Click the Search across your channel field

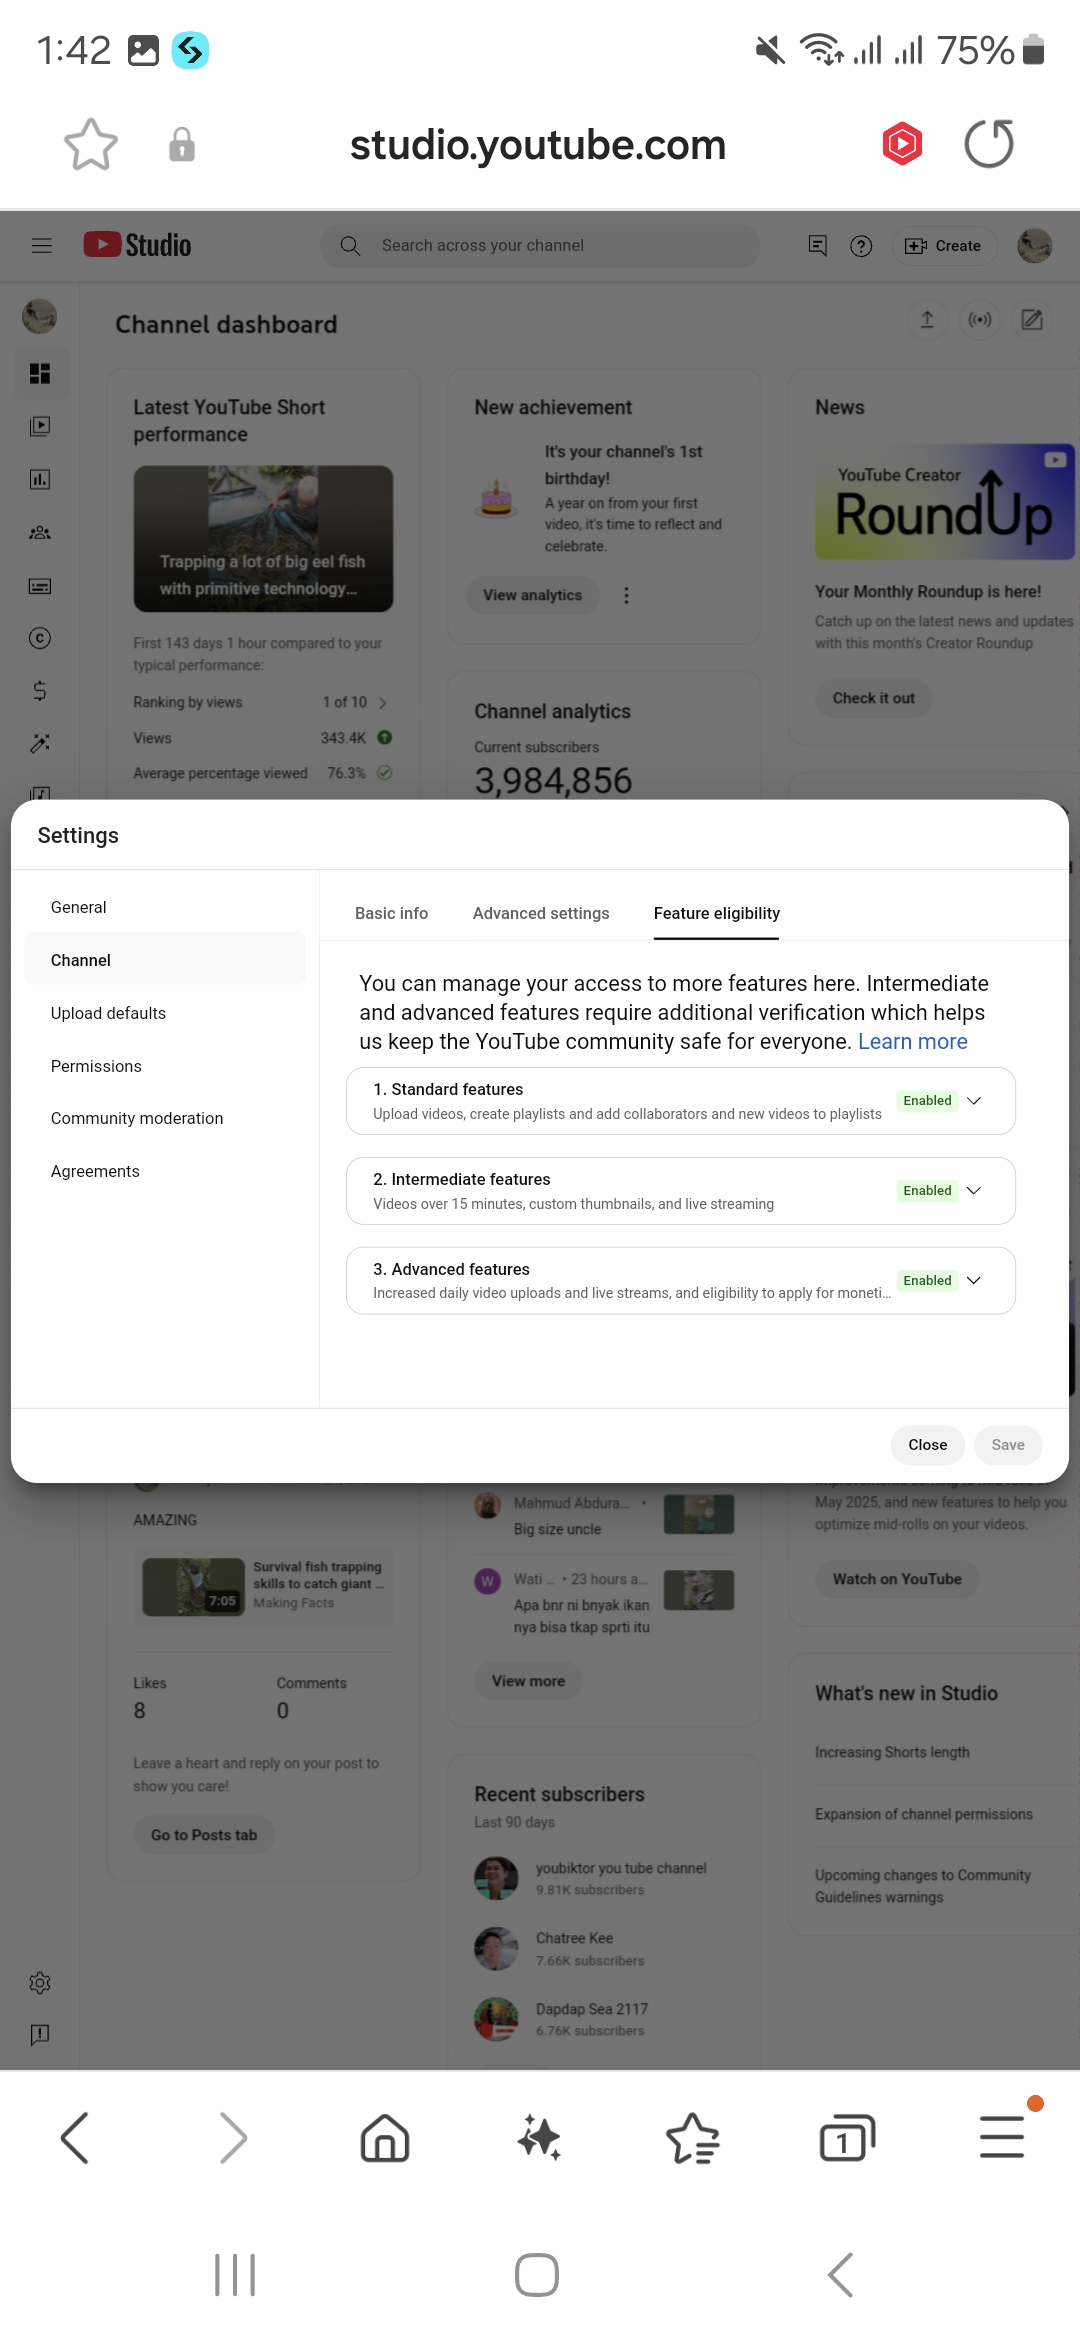pos(540,246)
